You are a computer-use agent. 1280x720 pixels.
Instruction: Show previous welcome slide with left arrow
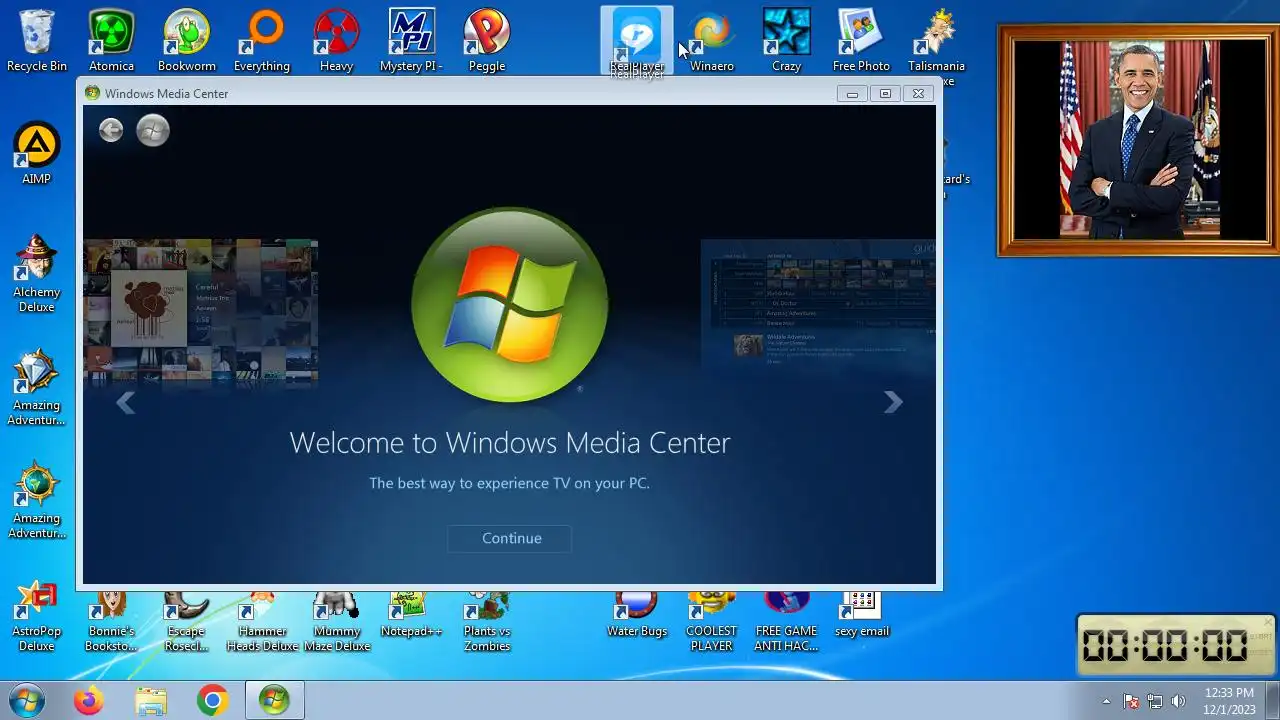click(125, 402)
